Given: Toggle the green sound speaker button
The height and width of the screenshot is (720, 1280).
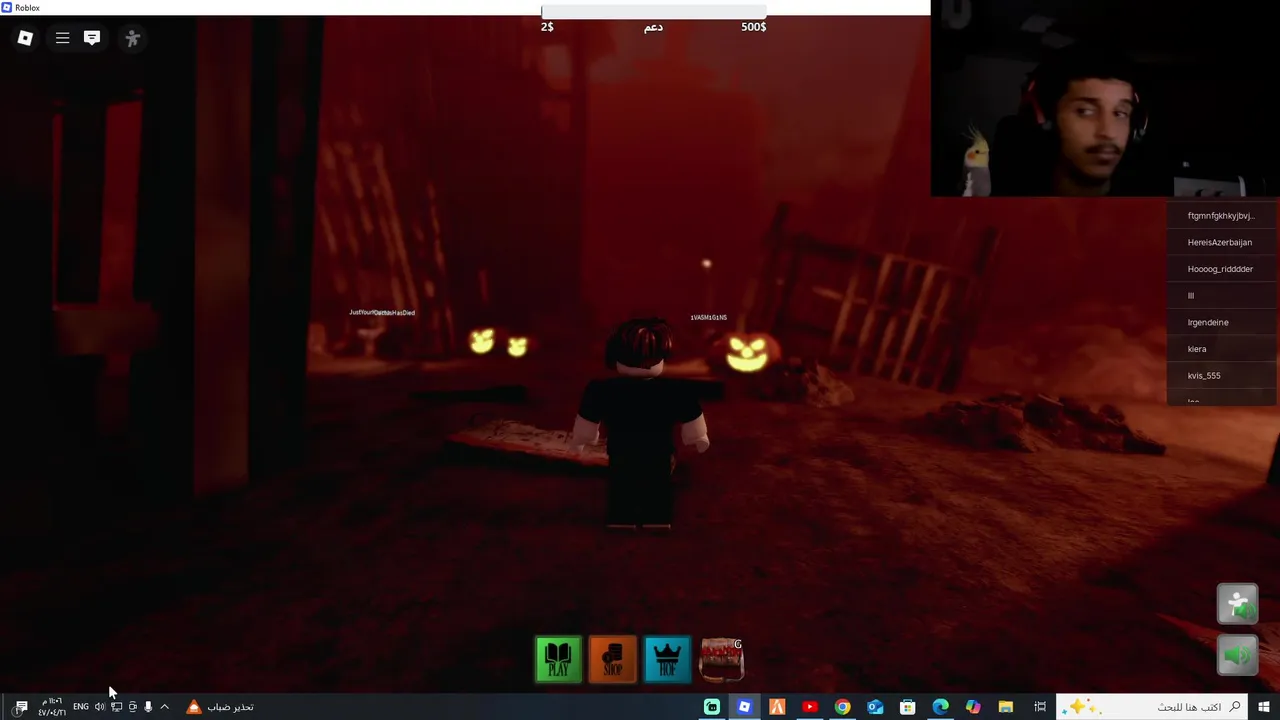Looking at the screenshot, I should (1237, 656).
